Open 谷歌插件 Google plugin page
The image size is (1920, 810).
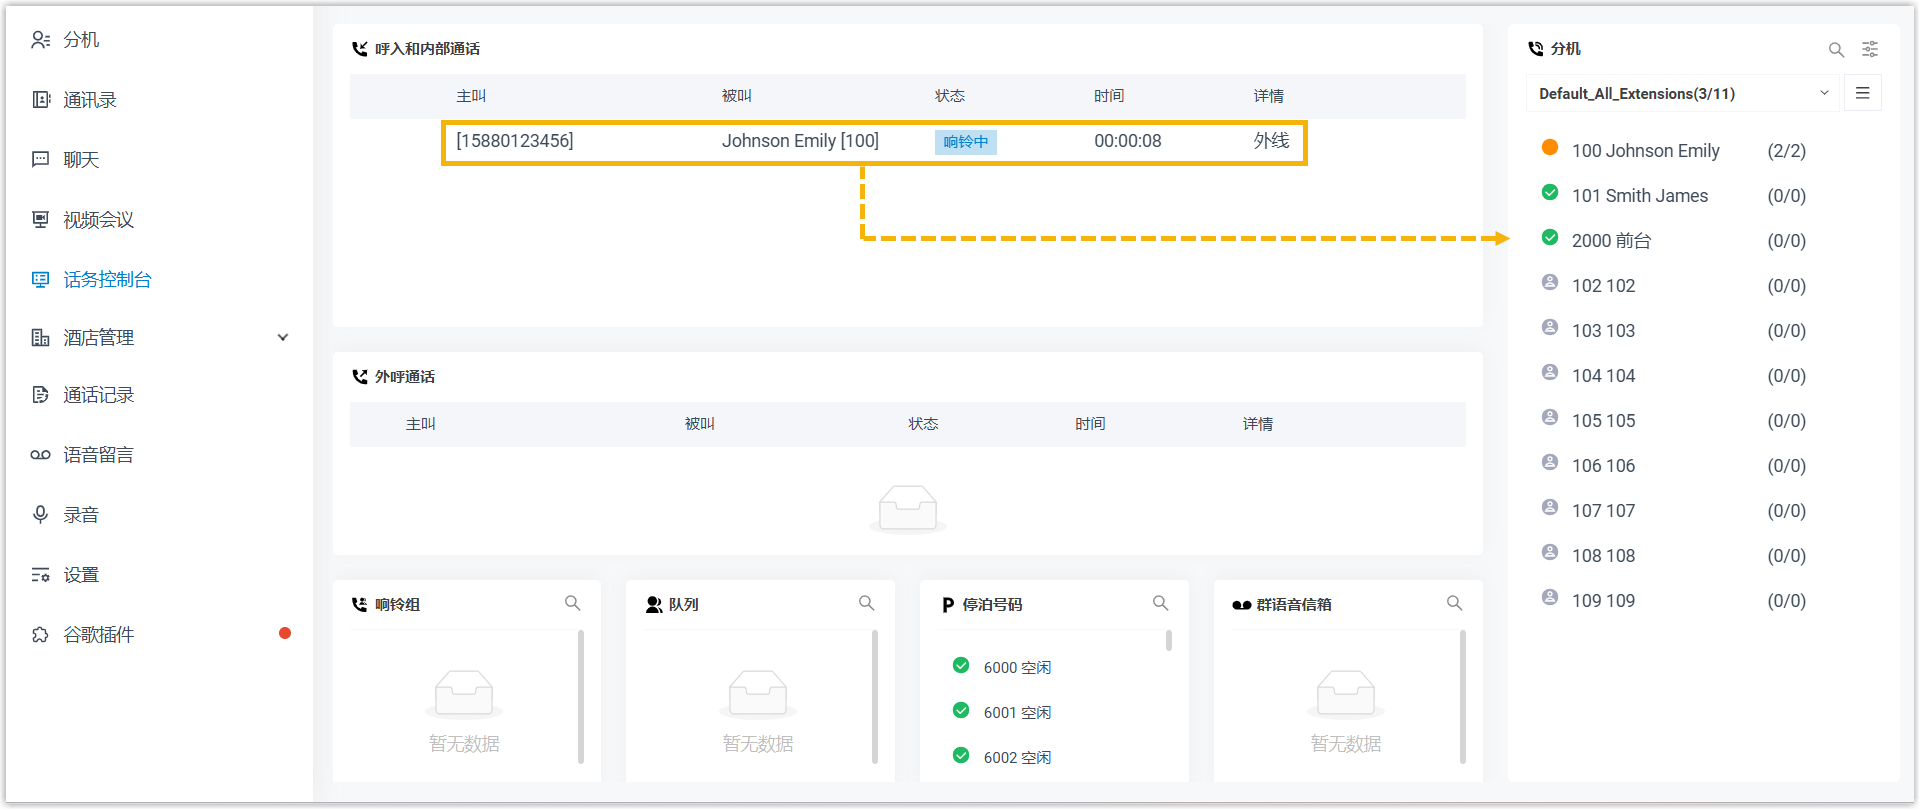[x=98, y=635]
